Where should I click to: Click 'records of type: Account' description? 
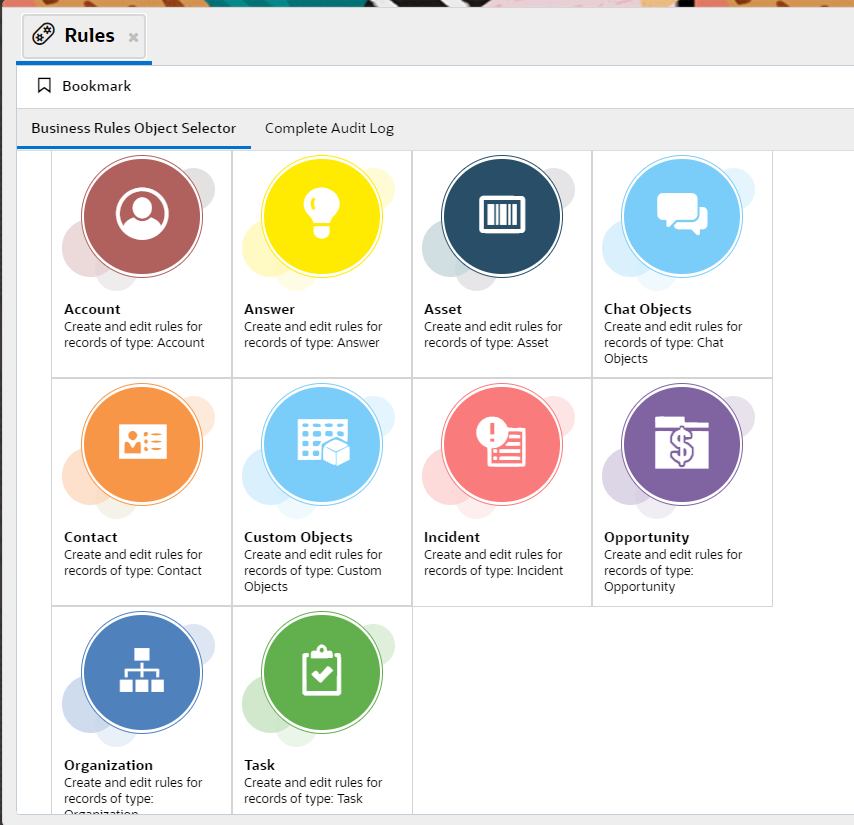tap(134, 343)
